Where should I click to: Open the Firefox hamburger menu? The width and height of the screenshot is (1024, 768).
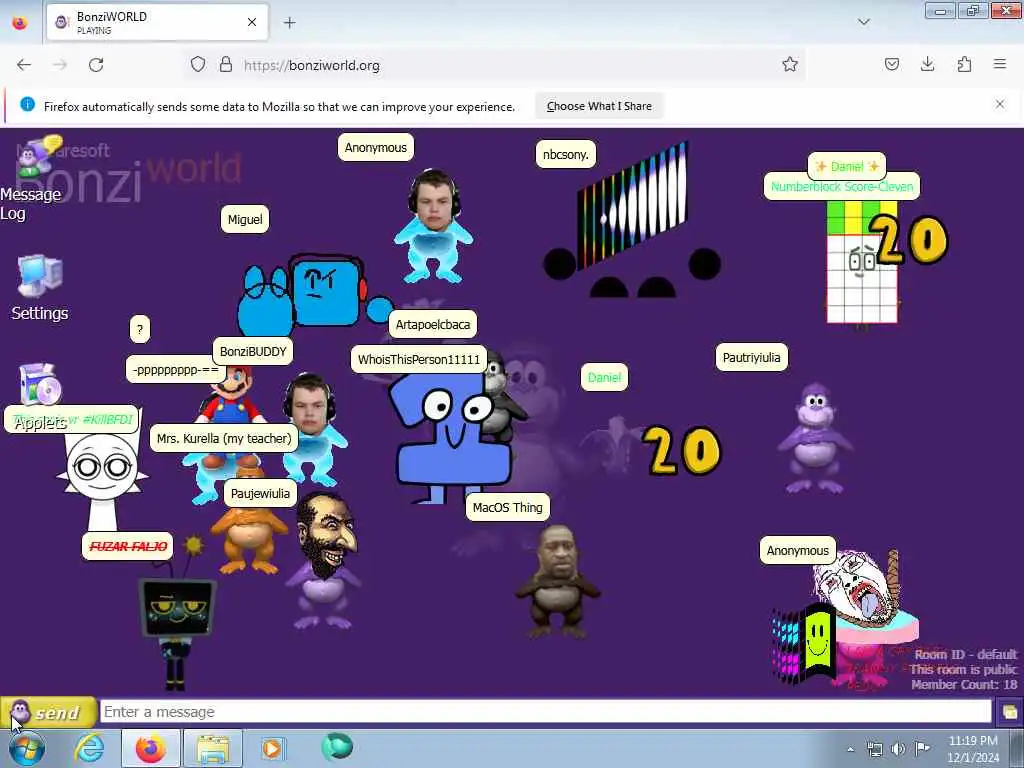pos(1000,64)
